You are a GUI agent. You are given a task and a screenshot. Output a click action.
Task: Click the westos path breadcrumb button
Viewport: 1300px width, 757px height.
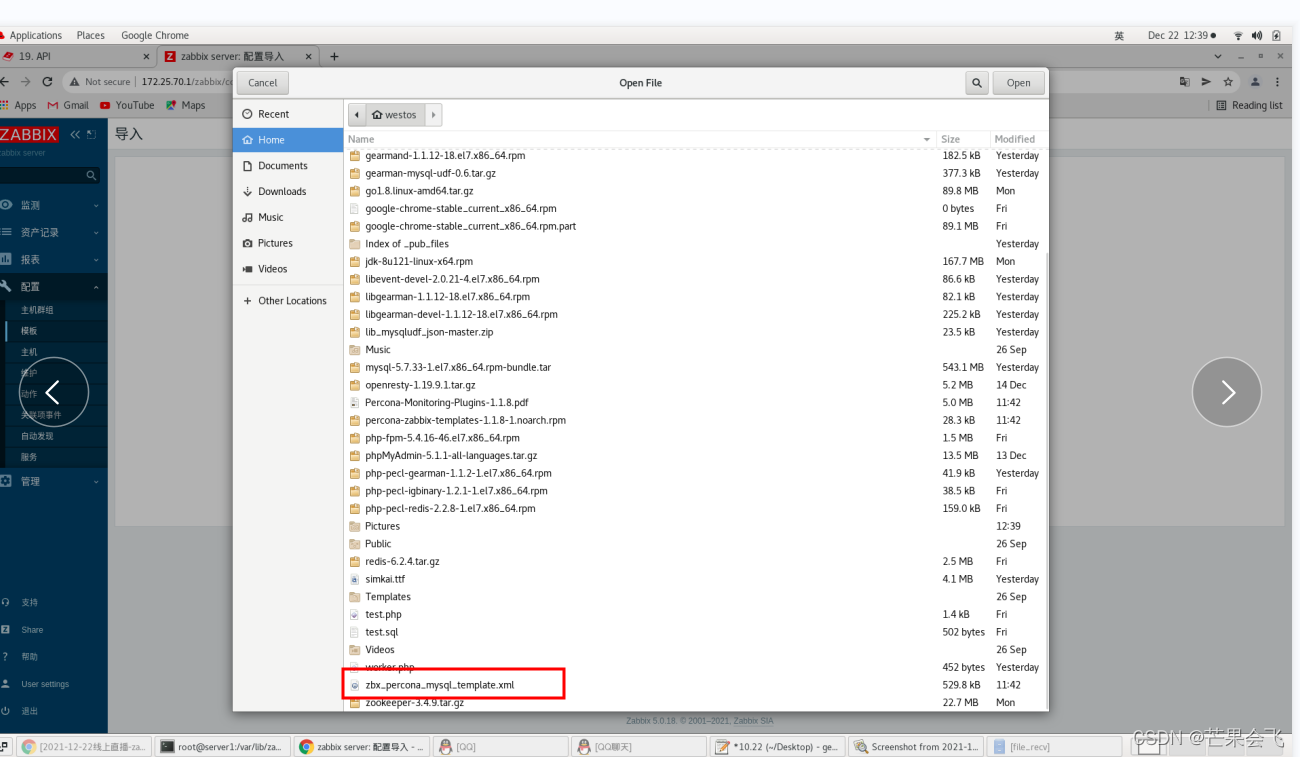click(x=394, y=115)
